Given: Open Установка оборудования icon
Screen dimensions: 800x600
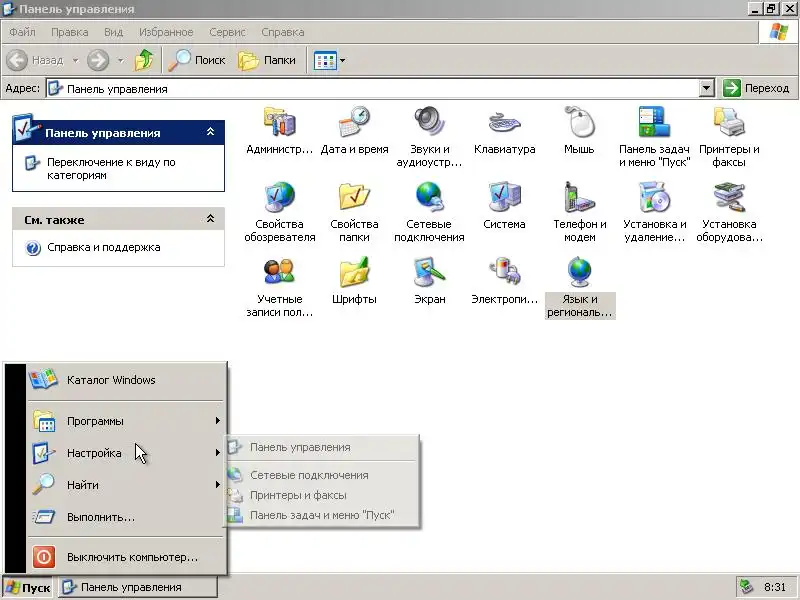Looking at the screenshot, I should pyautogui.click(x=729, y=211).
